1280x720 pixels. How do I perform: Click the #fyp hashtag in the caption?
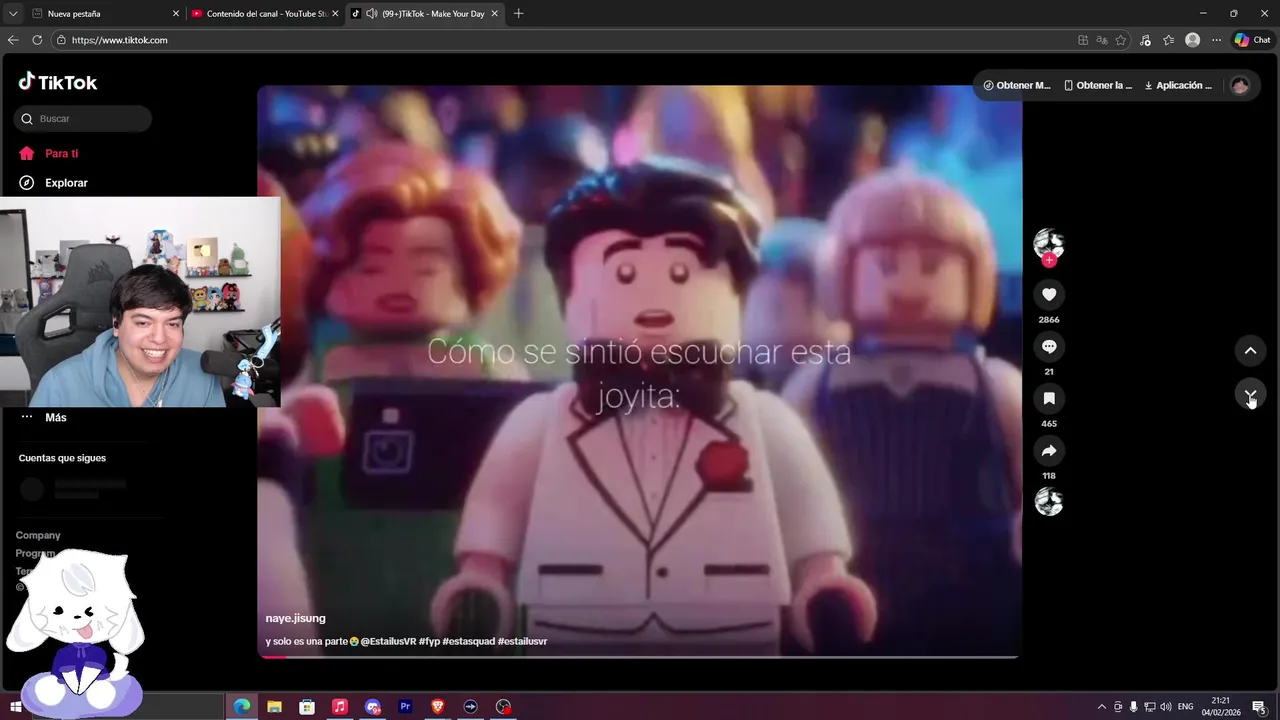tap(429, 641)
